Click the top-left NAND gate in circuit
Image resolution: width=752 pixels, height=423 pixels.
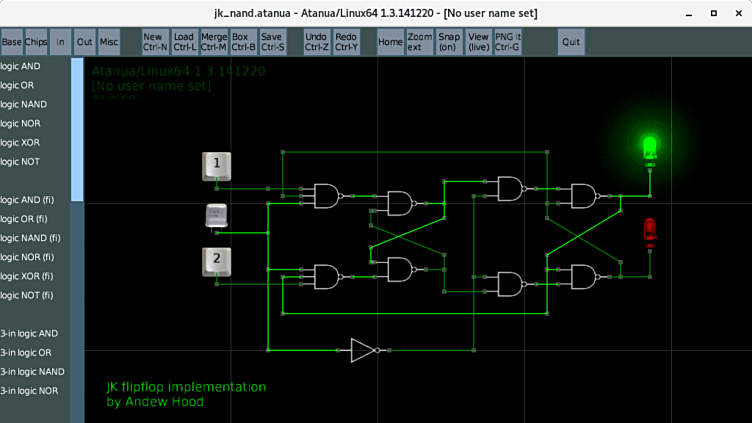[327, 195]
